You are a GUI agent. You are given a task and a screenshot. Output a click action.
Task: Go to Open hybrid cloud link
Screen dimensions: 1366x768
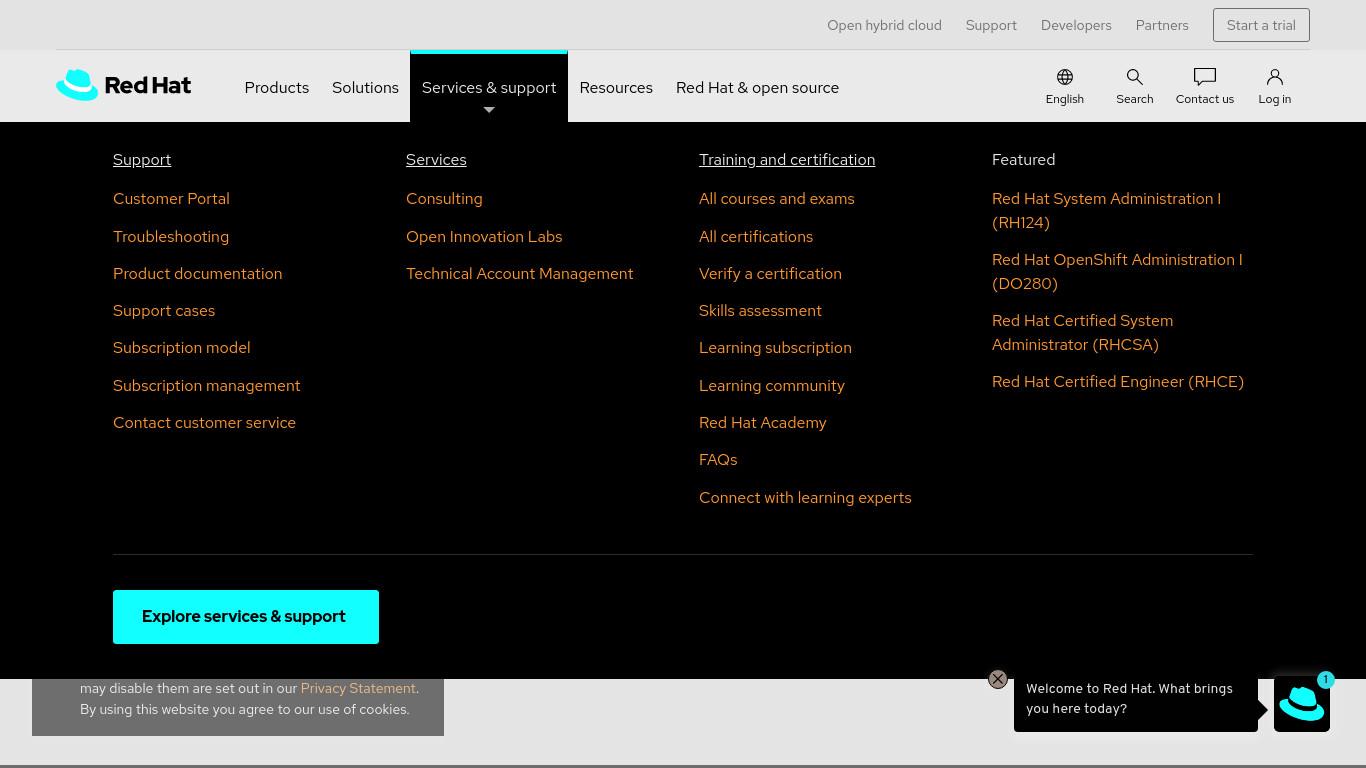pyautogui.click(x=884, y=25)
